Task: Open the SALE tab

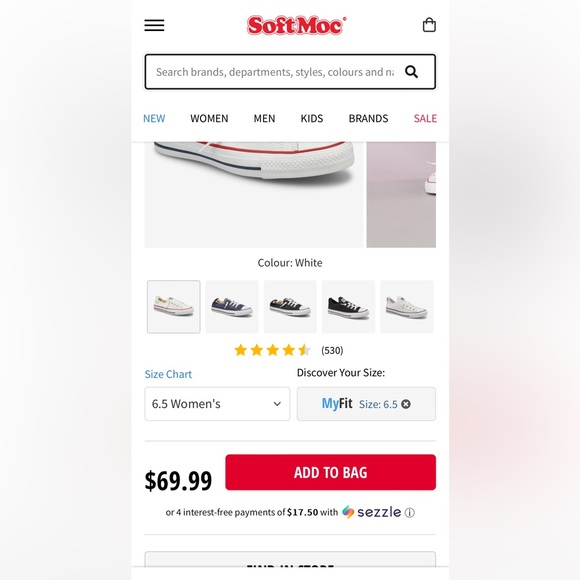Action: click(x=425, y=118)
